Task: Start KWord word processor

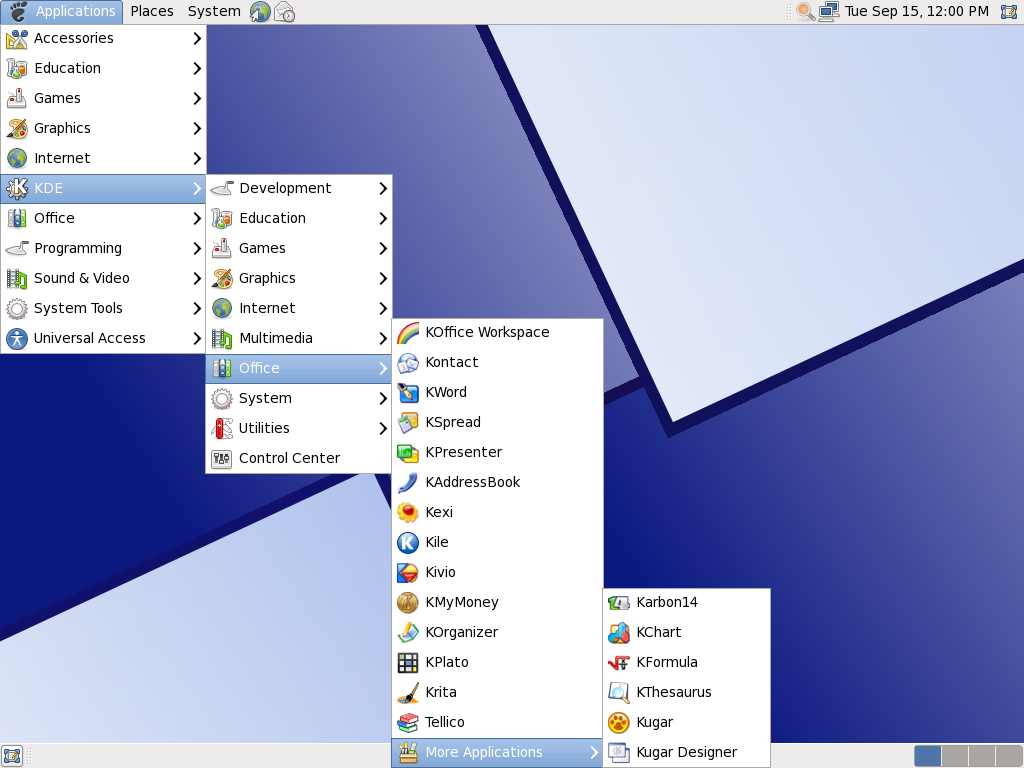Action: tap(497, 392)
